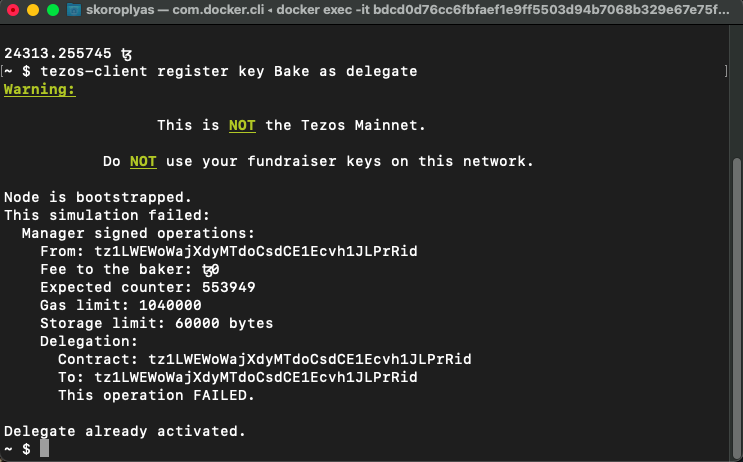Maximize the terminal with green button
Viewport: 743px width, 462px height.
tap(53, 12)
